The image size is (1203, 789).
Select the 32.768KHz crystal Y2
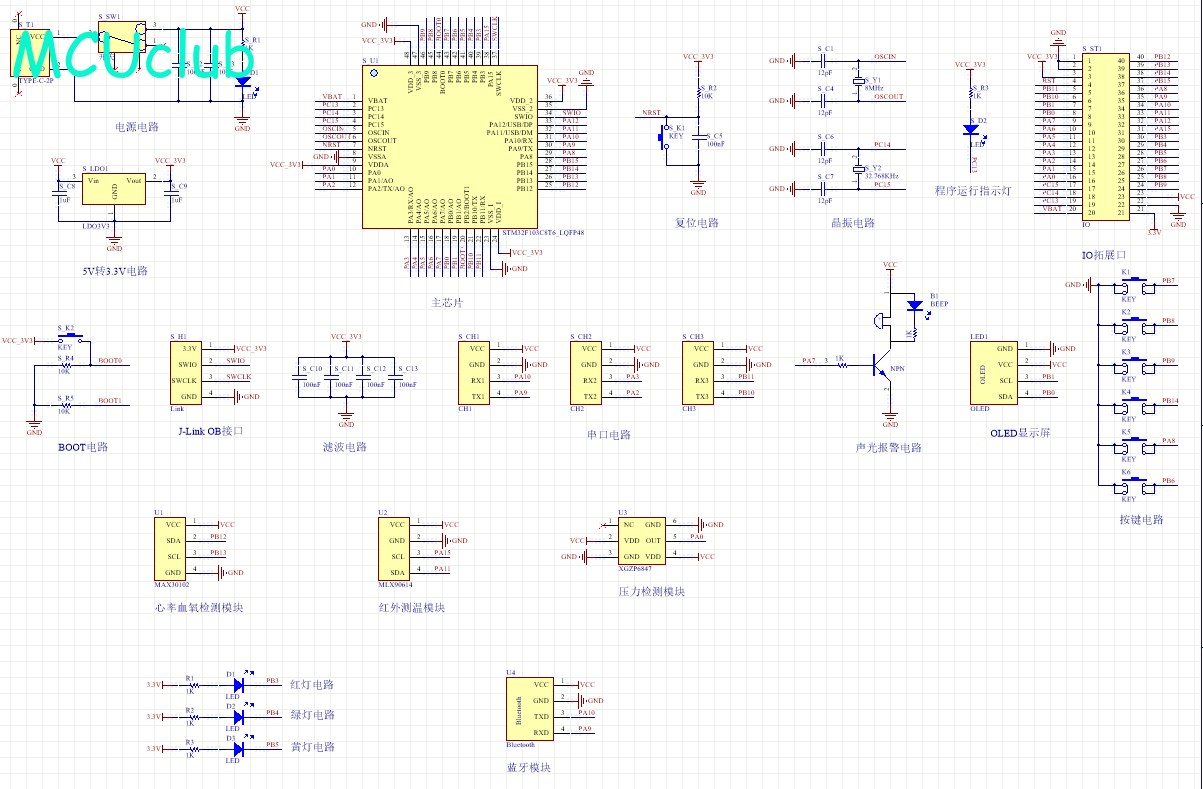tap(857, 170)
